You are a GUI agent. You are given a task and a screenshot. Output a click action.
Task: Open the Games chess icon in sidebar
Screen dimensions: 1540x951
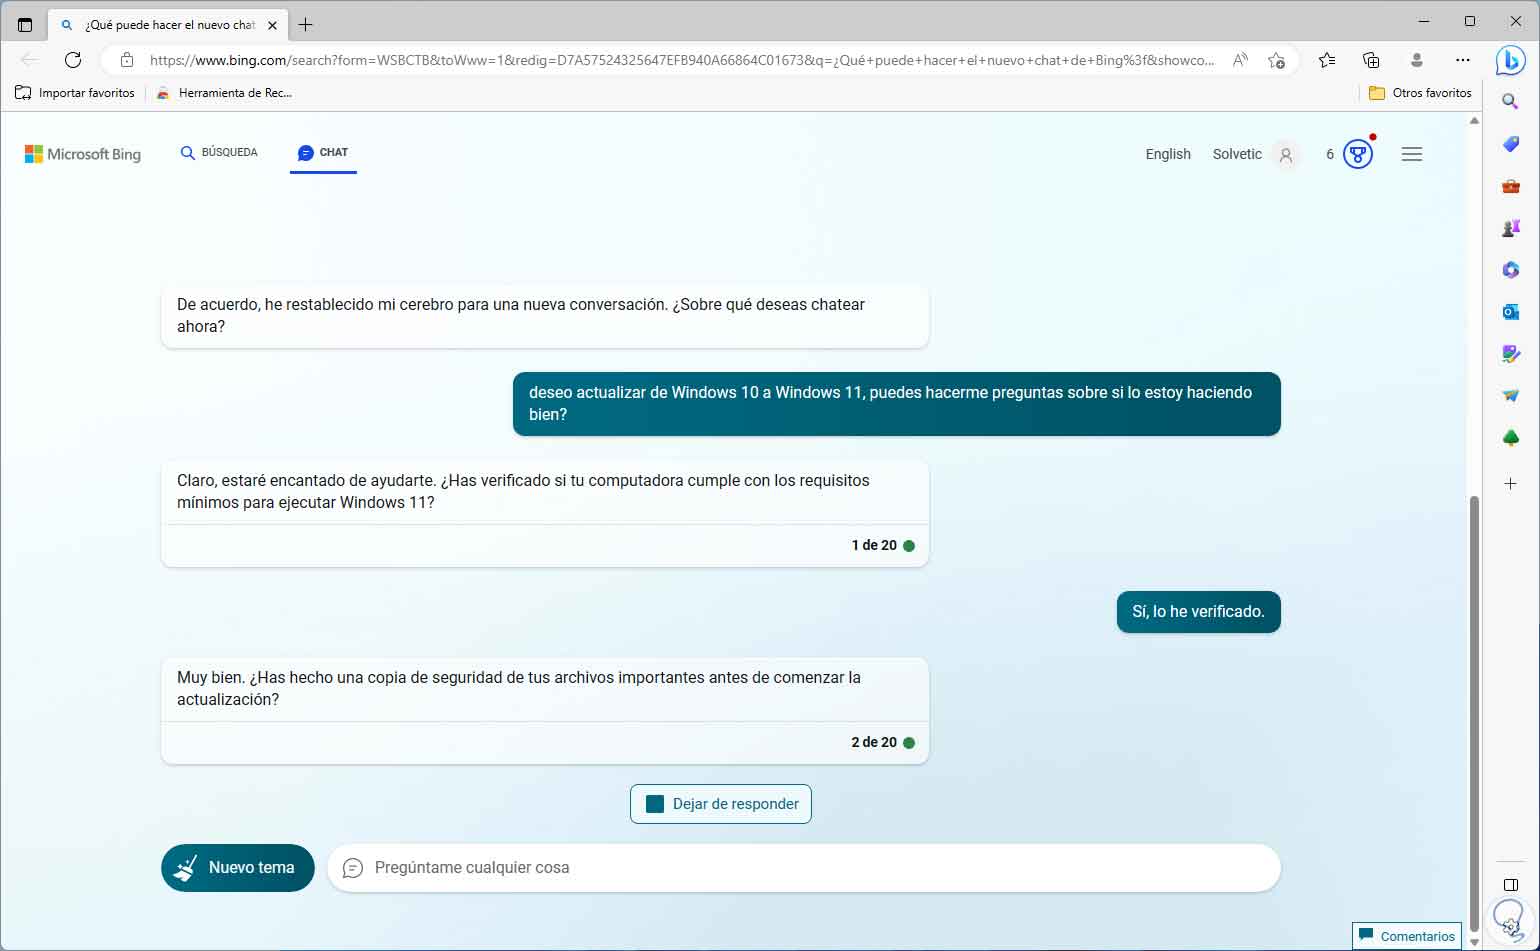1510,228
